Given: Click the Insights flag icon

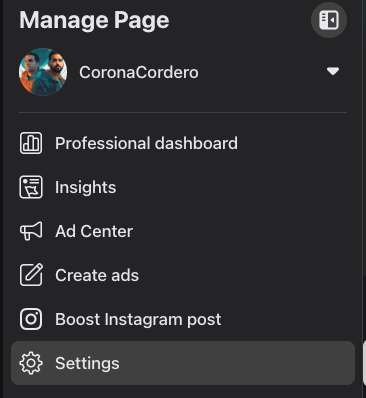Looking at the screenshot, I should tap(31, 187).
